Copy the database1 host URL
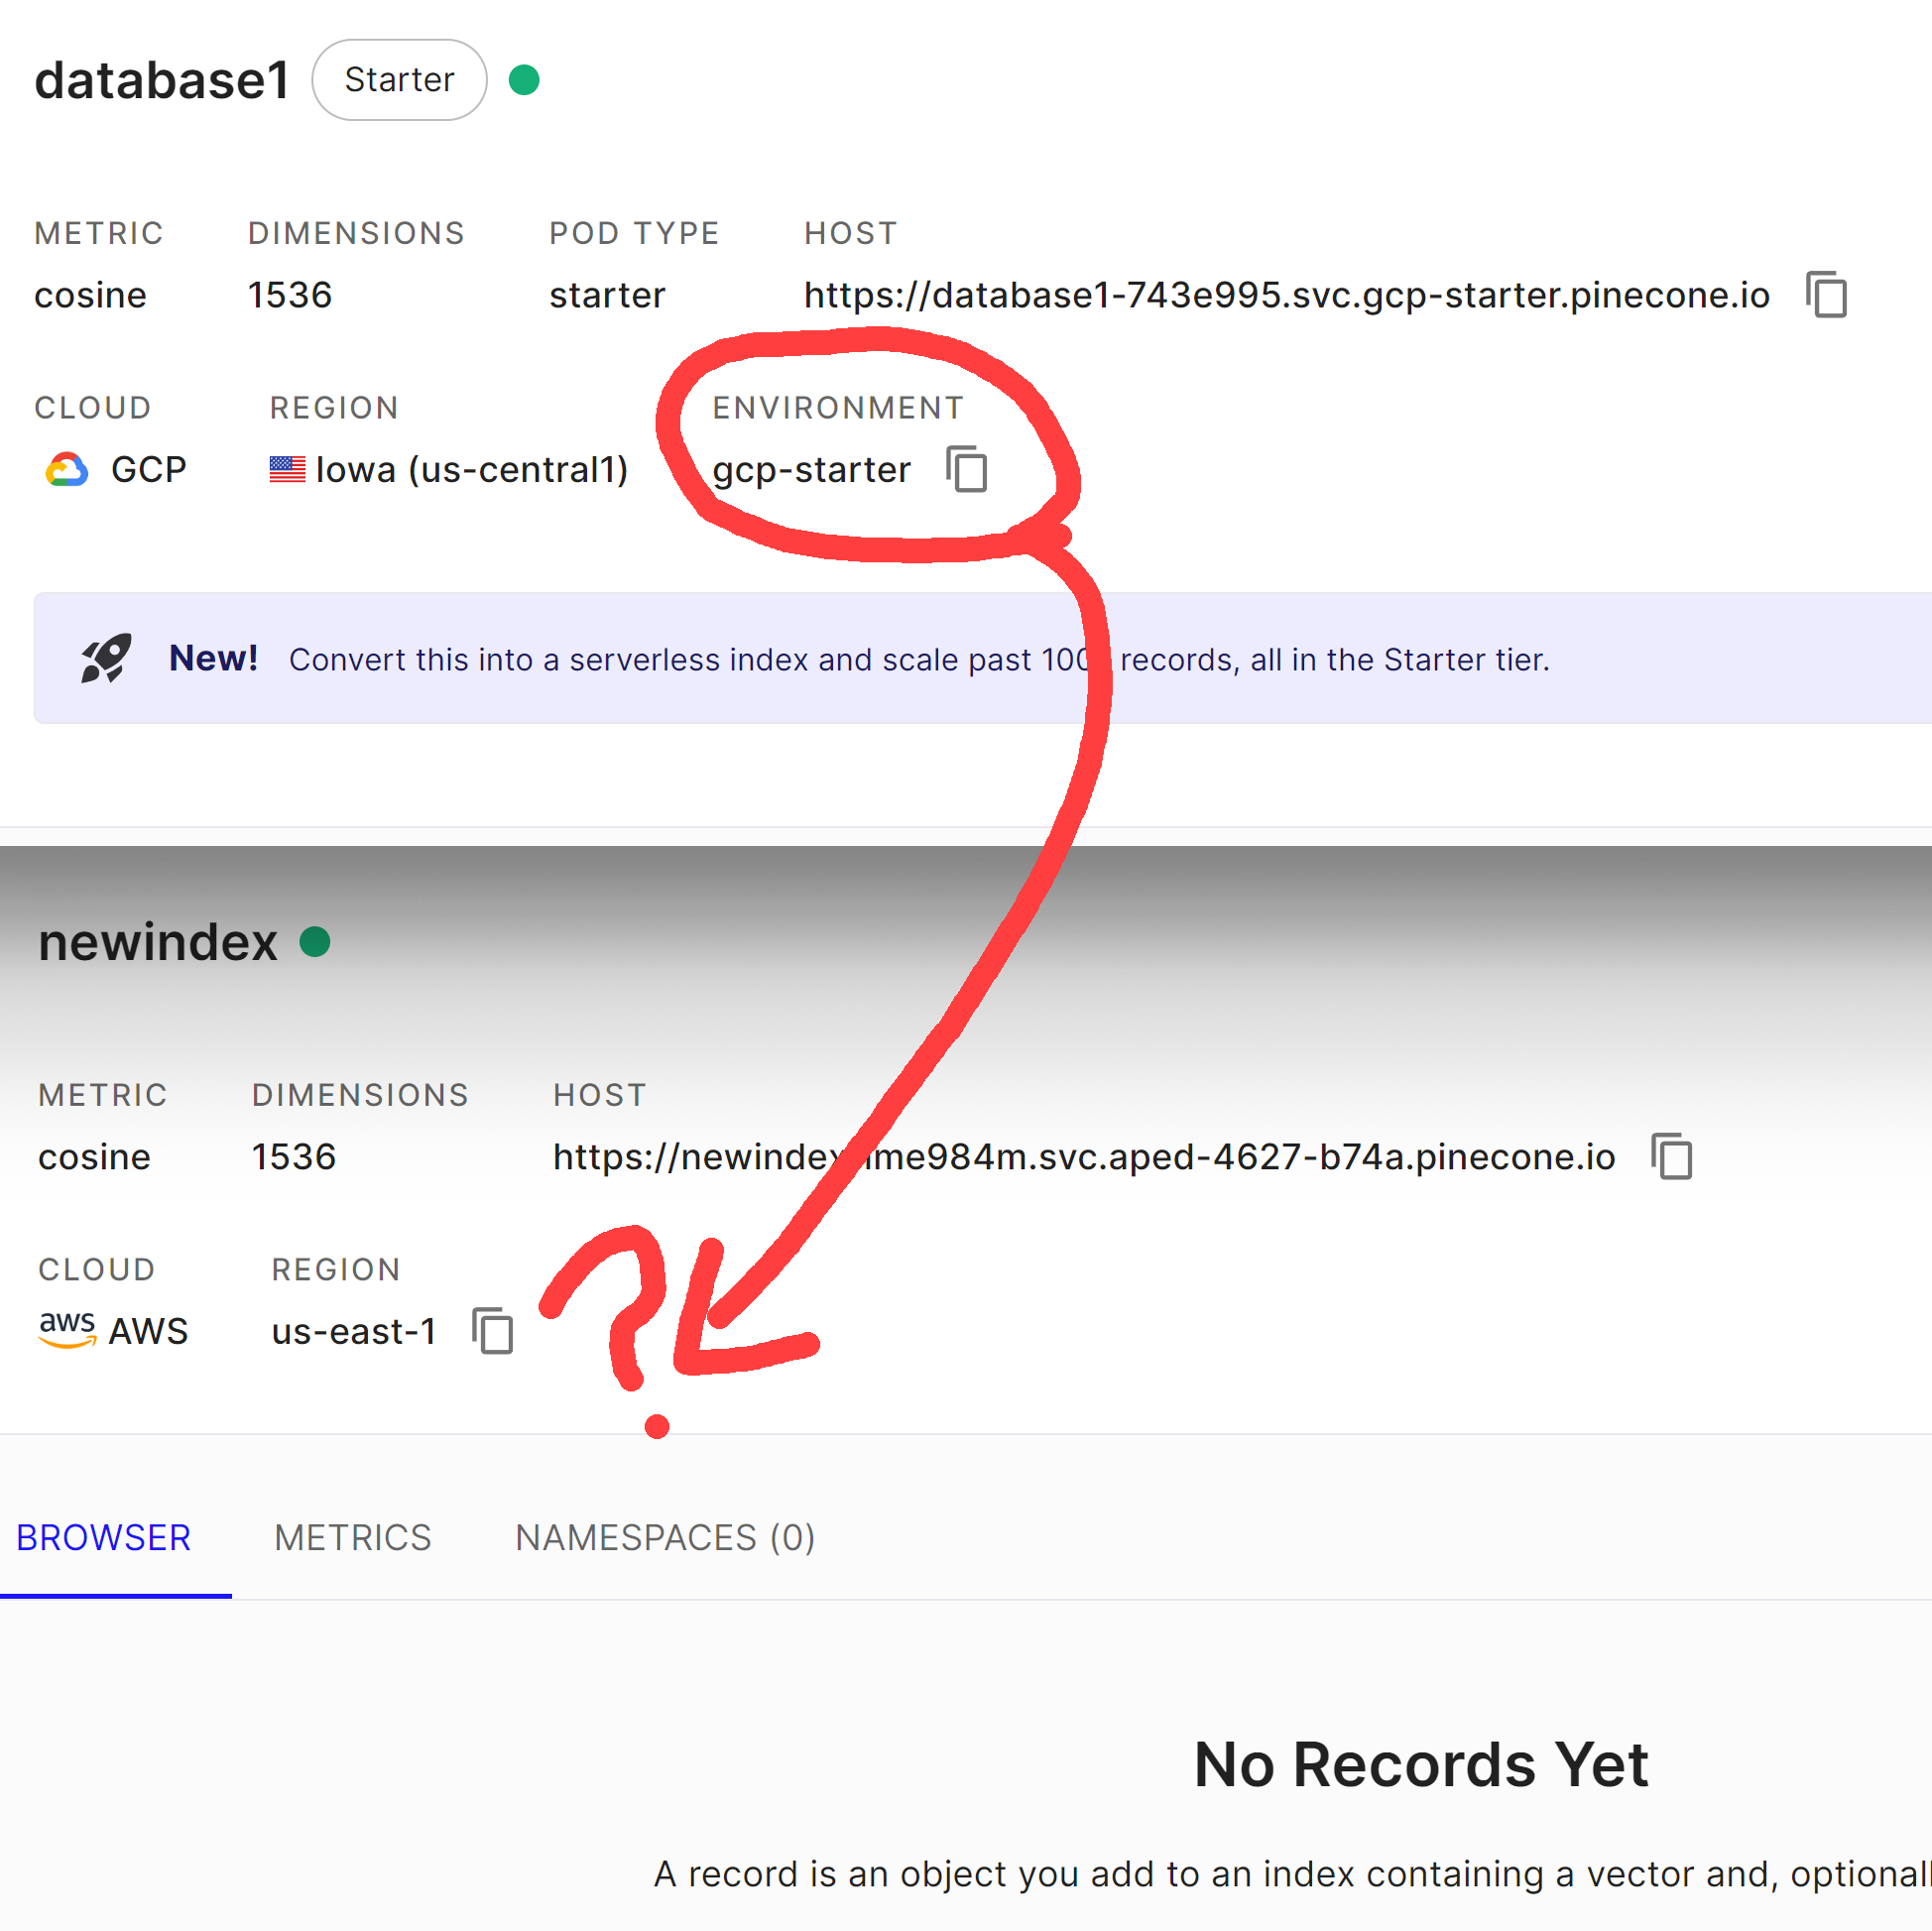 pyautogui.click(x=1826, y=295)
